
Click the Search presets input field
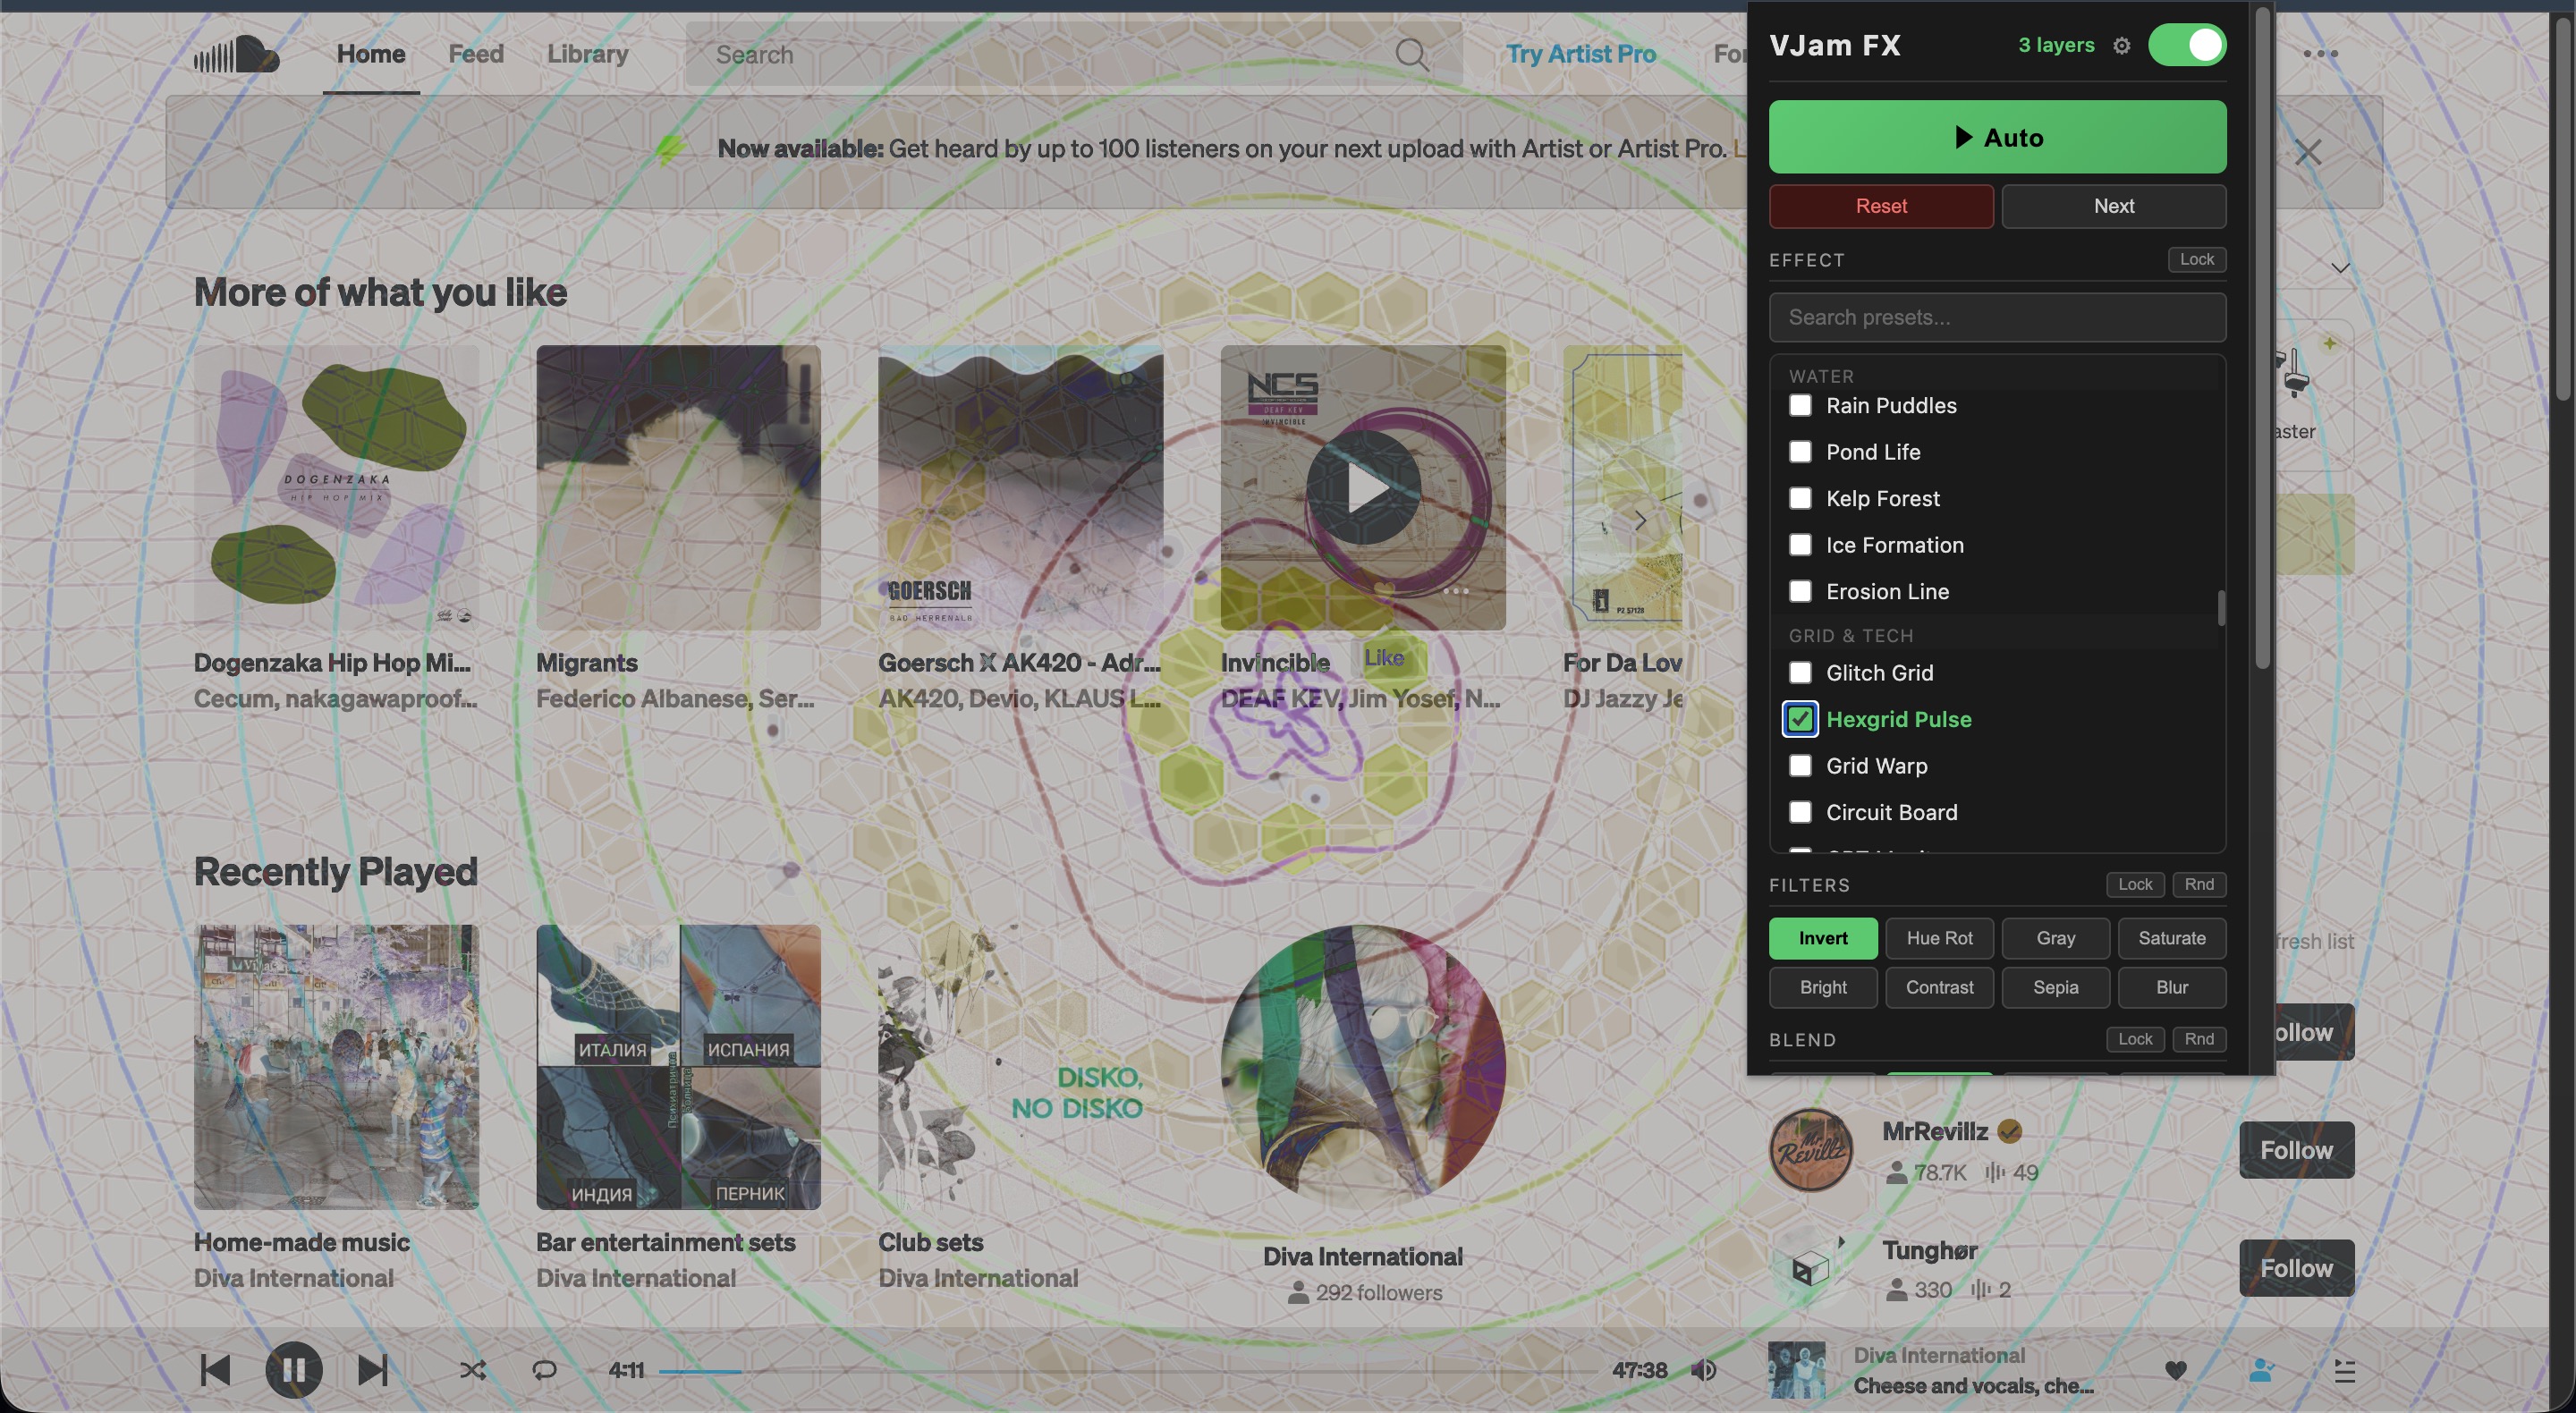(1997, 317)
